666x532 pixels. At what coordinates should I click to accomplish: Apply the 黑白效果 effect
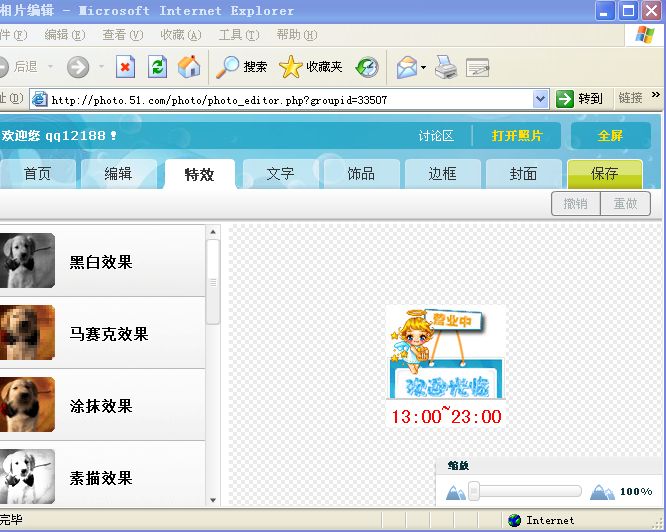[102, 261]
